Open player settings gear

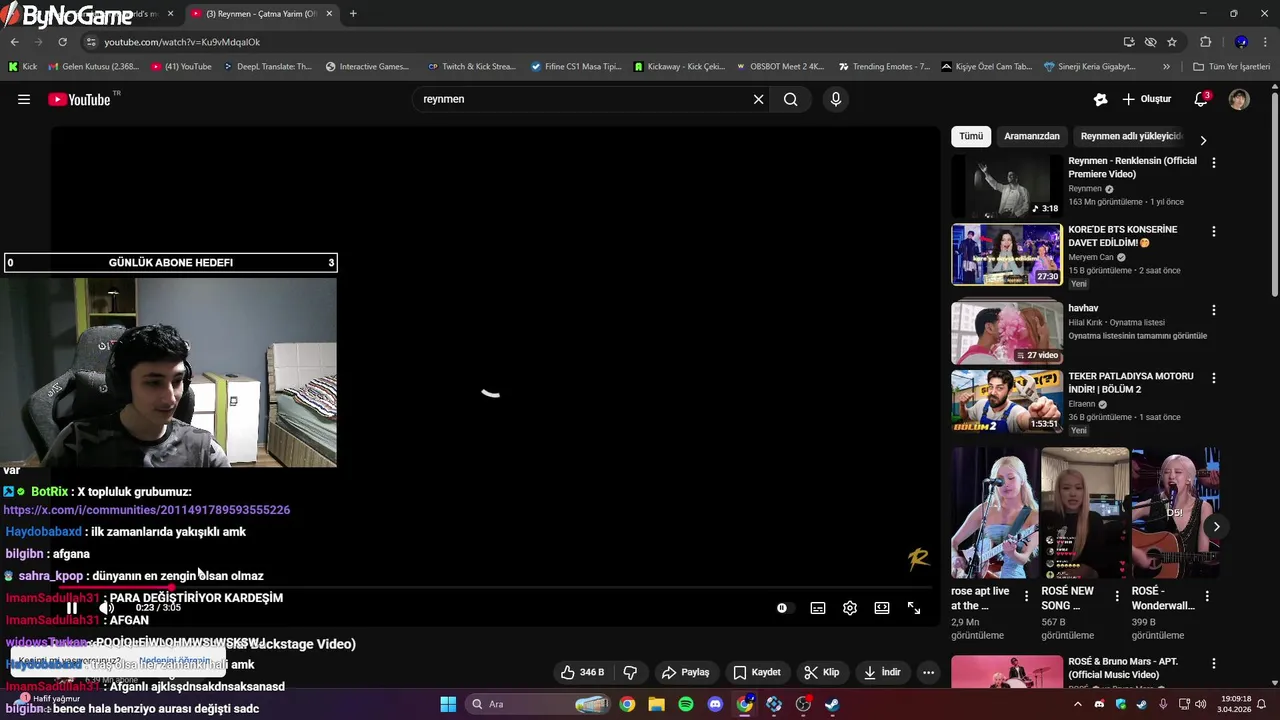(850, 608)
